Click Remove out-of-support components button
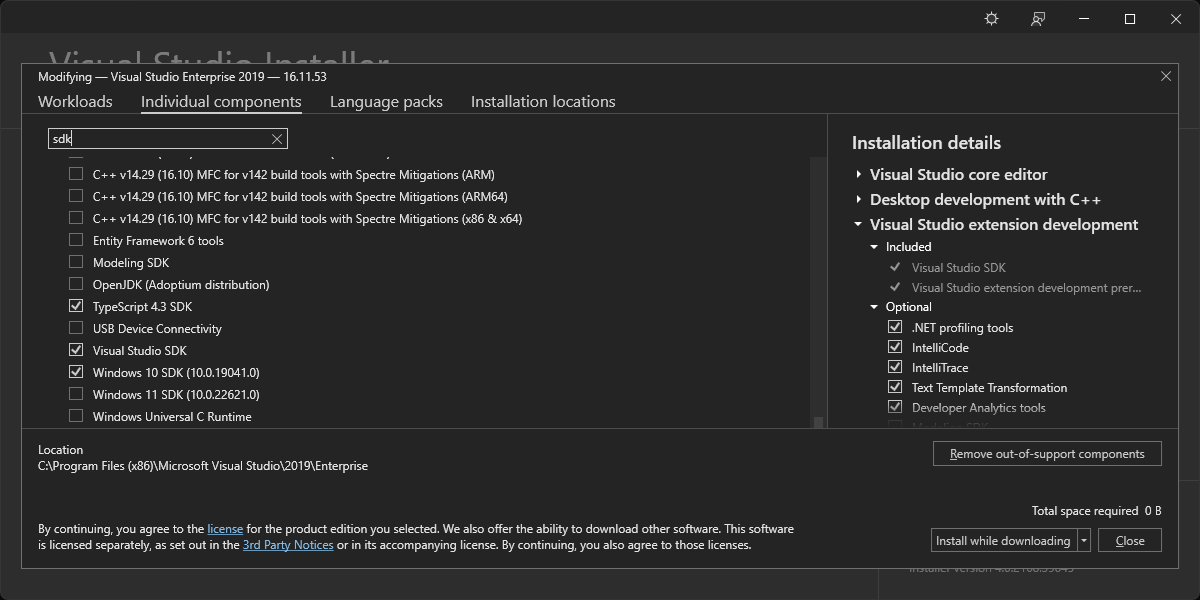 [1046, 454]
